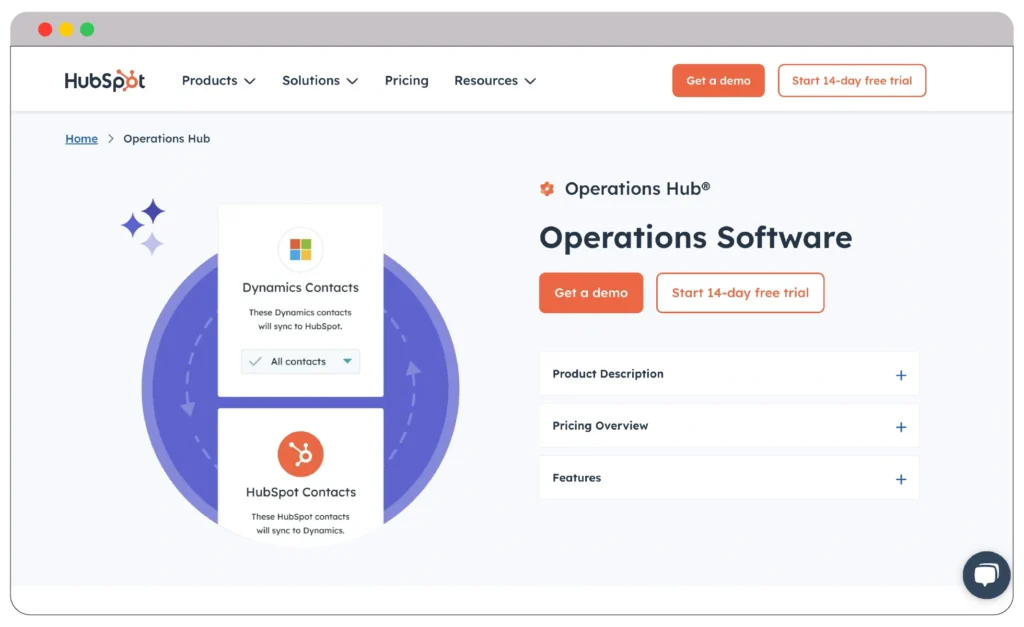This screenshot has width=1024, height=627.
Task: Click the HubSpot Contacts card title
Action: [300, 492]
